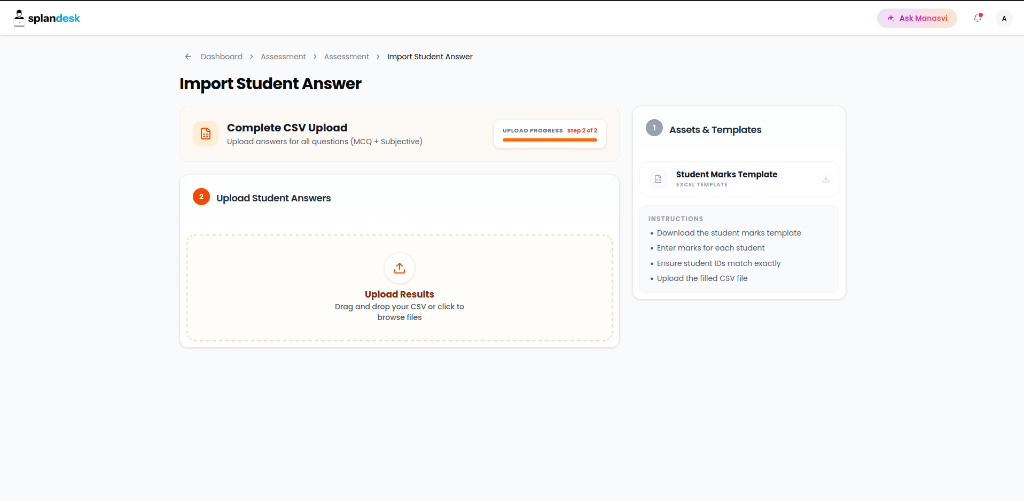Image resolution: width=1024 pixels, height=501 pixels.
Task: Click the Student Marks Template card
Action: [739, 179]
